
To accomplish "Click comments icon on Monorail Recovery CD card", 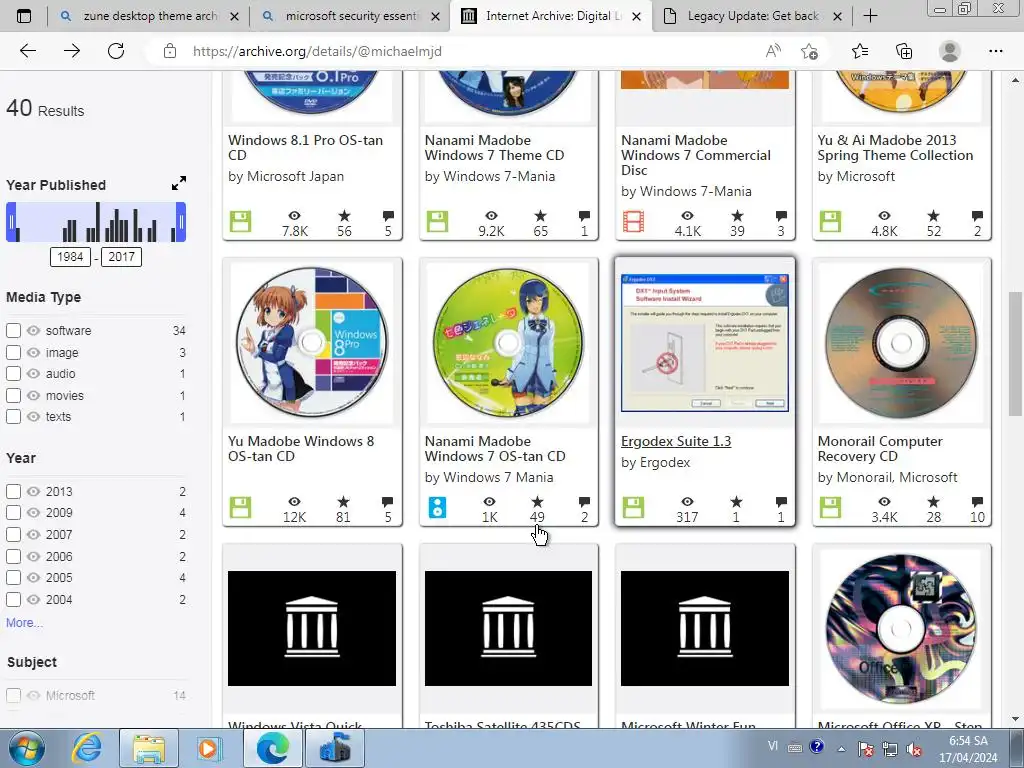I will tap(977, 502).
